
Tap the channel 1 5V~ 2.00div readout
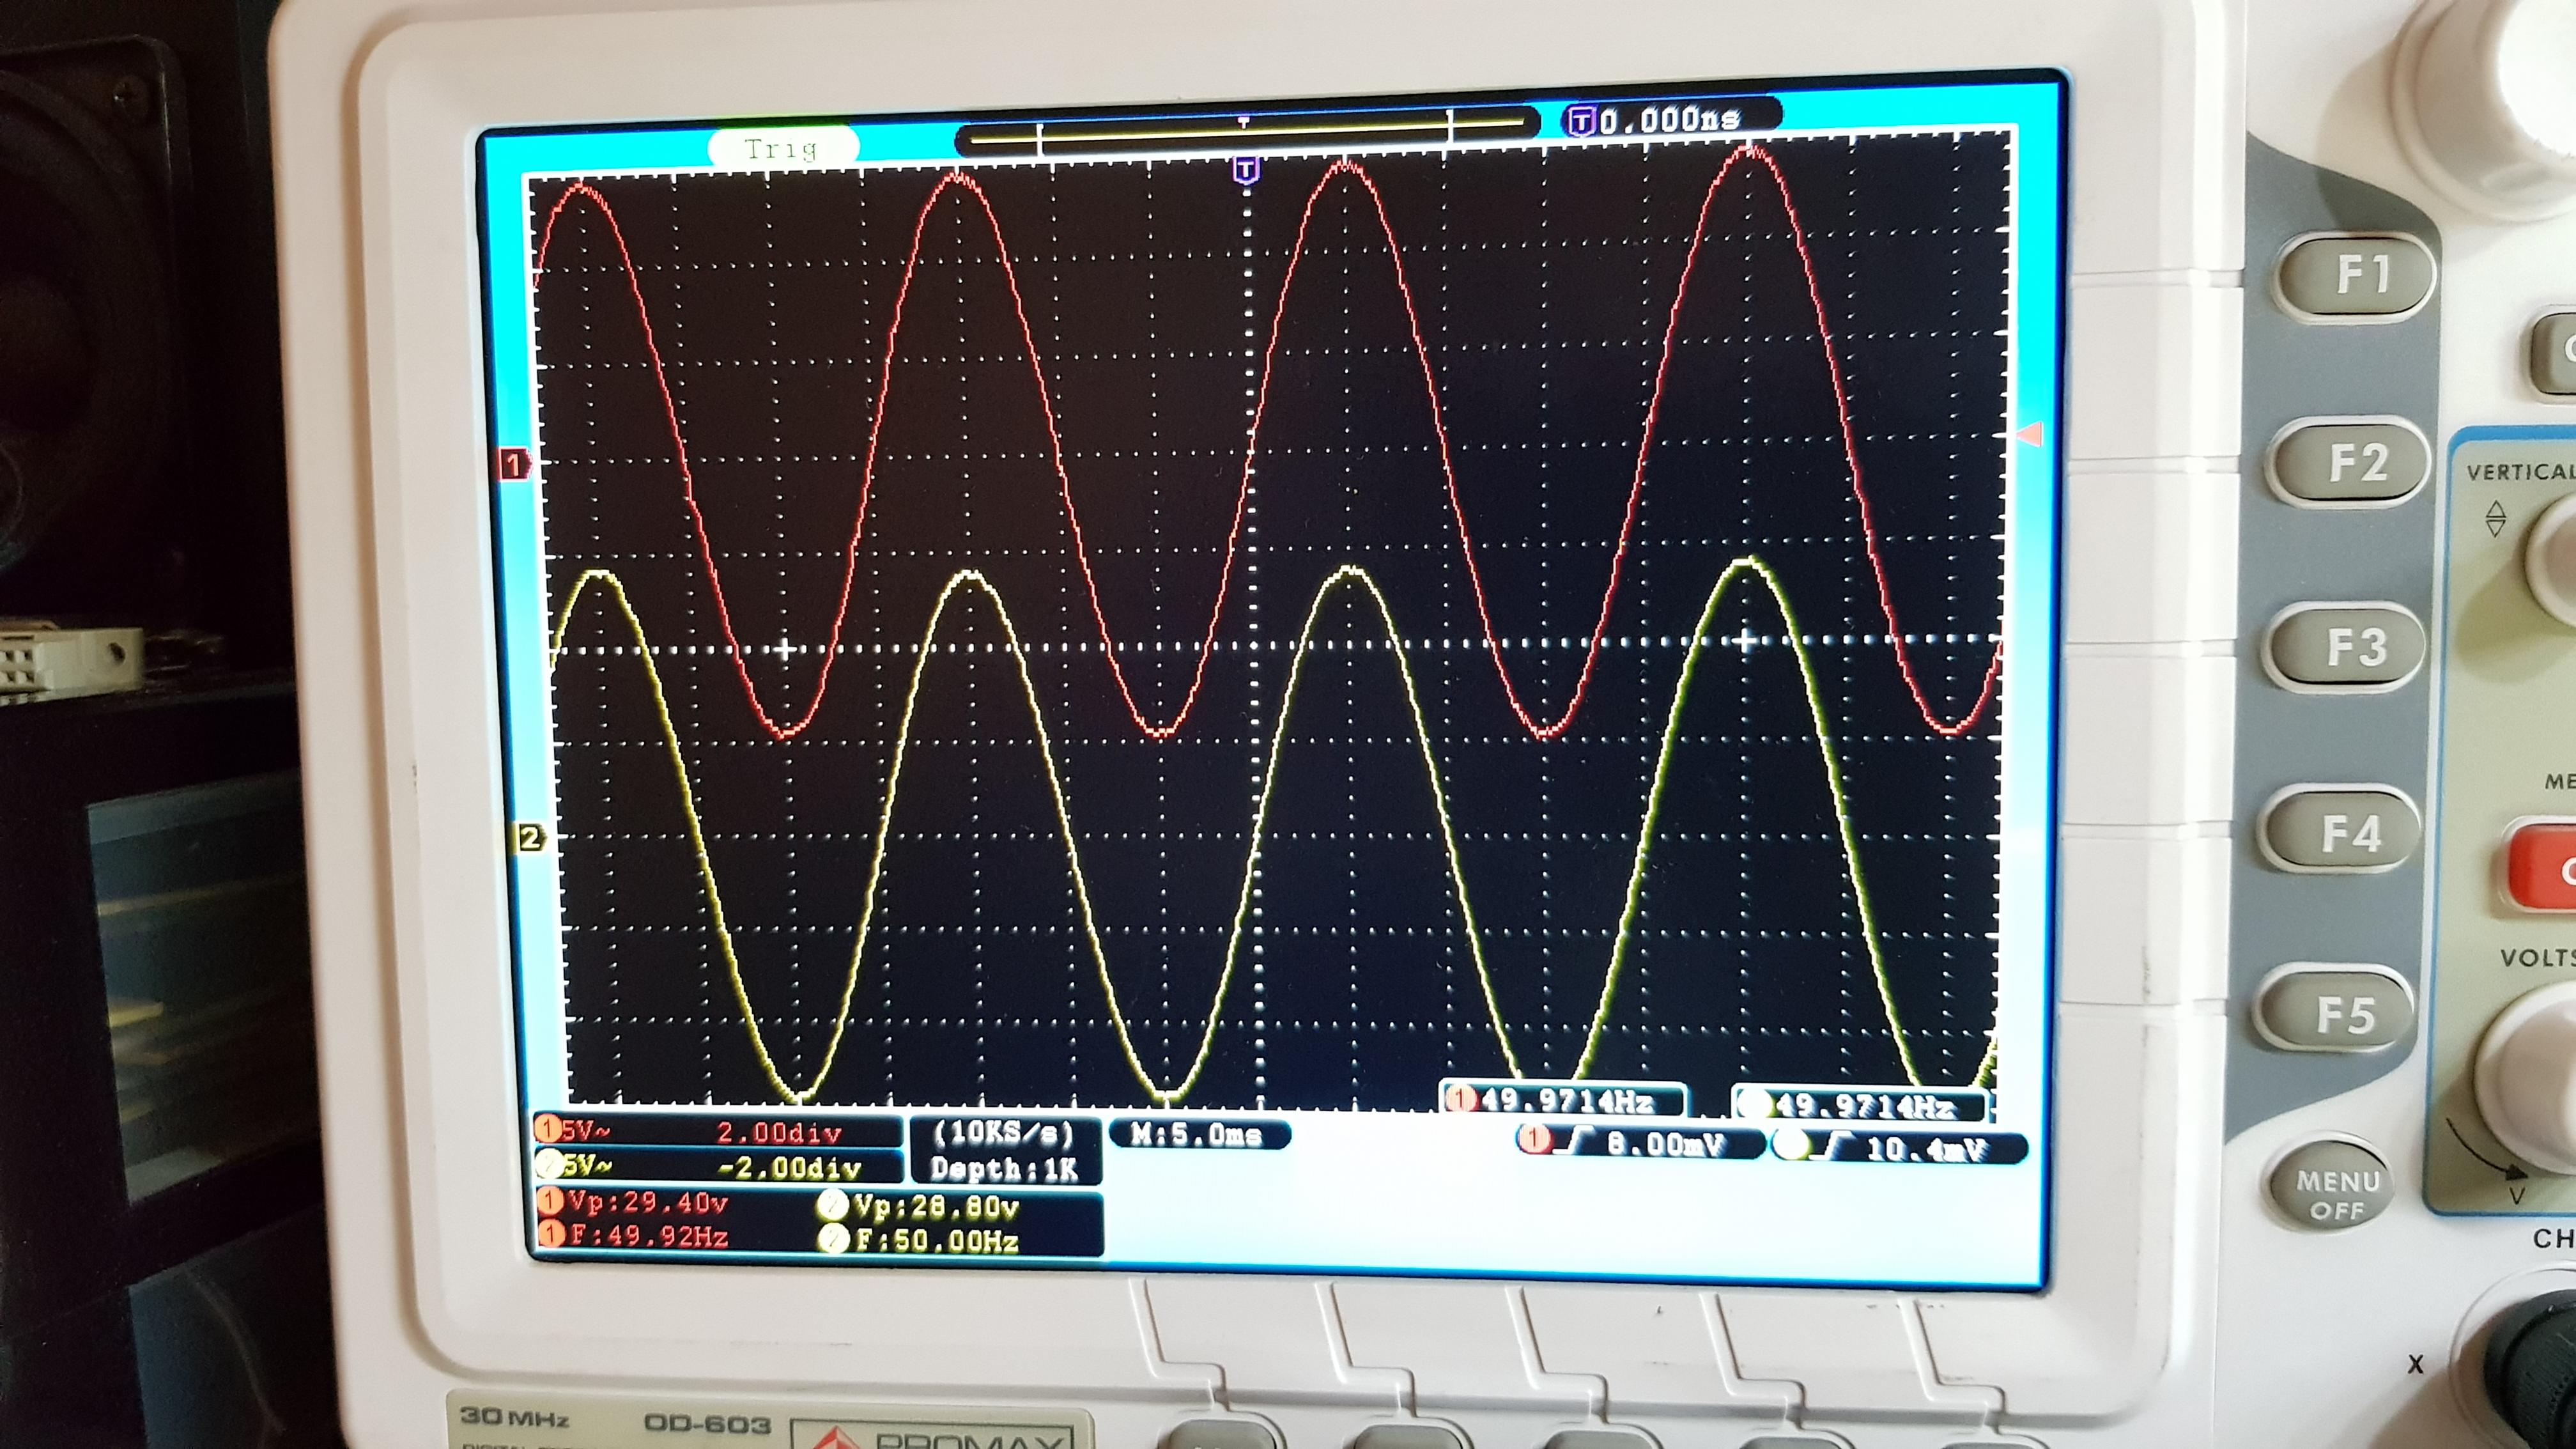718,1132
